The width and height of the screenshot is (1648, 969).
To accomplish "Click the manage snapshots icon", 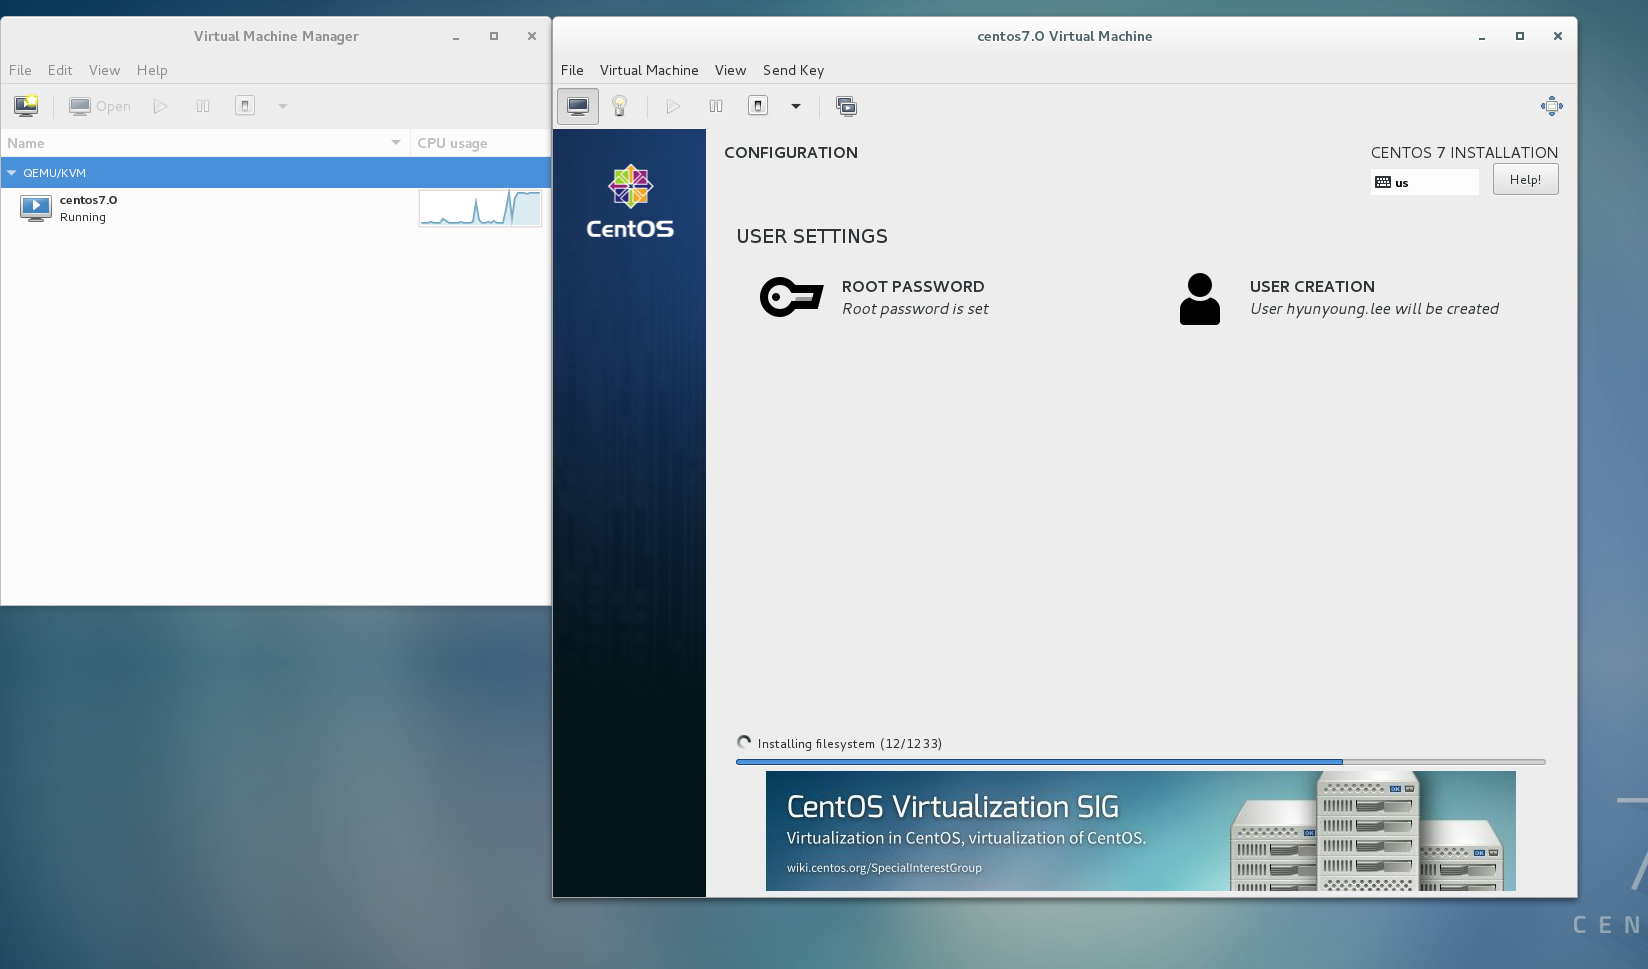I will (846, 106).
